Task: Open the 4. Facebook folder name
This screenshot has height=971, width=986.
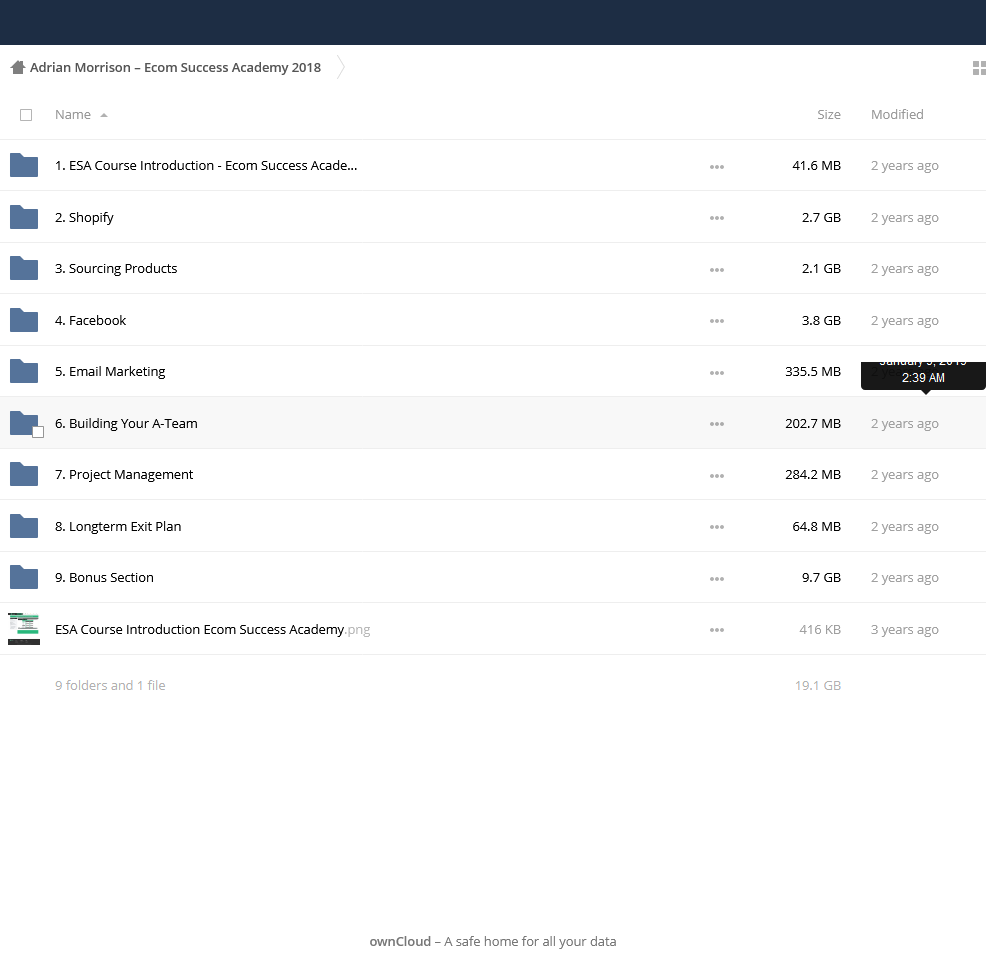Action: 91,320
